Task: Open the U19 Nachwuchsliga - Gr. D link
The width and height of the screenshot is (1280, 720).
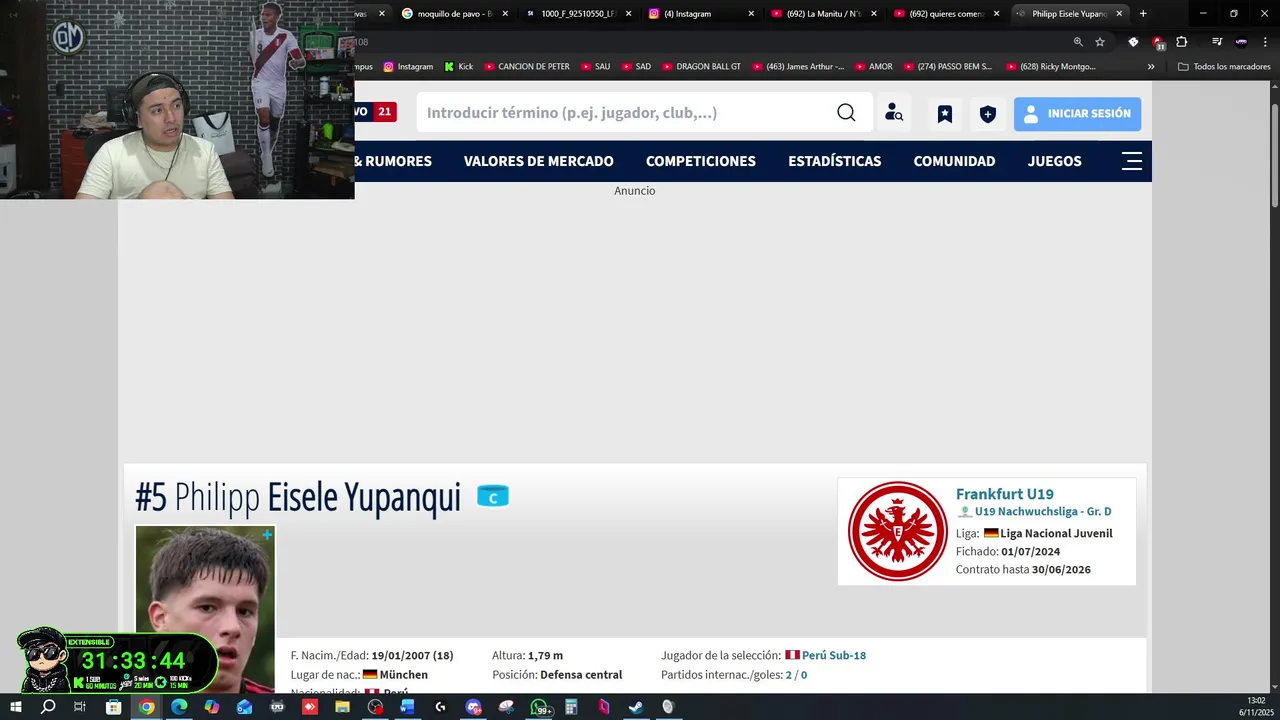Action: click(x=1043, y=512)
